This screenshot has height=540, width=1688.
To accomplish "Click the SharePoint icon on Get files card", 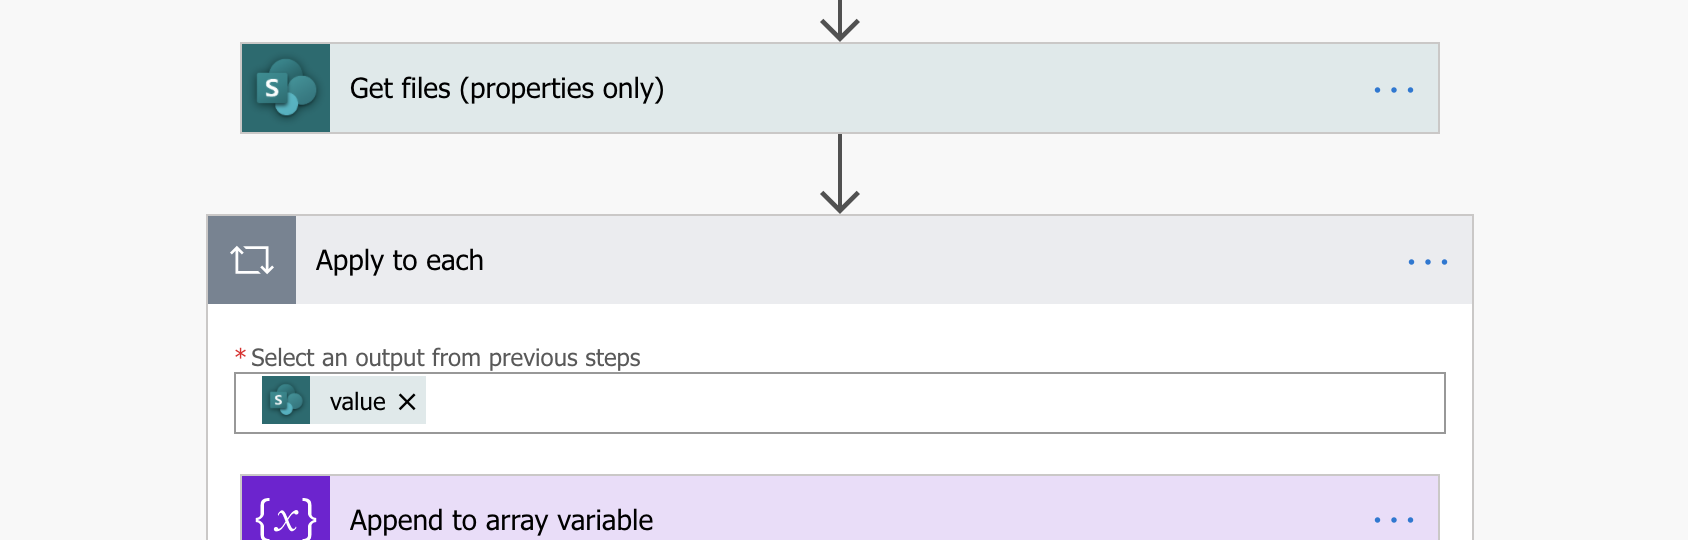I will tap(286, 88).
